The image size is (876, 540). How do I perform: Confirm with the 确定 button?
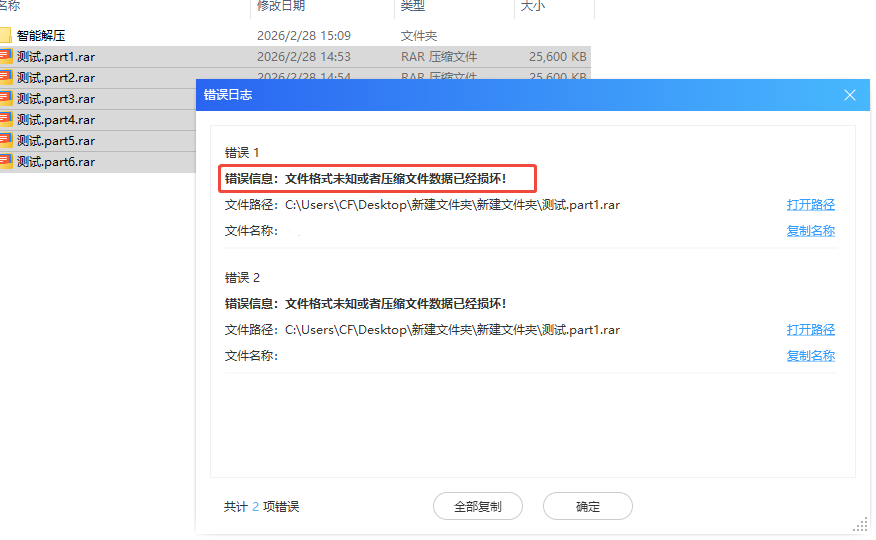pyautogui.click(x=587, y=506)
